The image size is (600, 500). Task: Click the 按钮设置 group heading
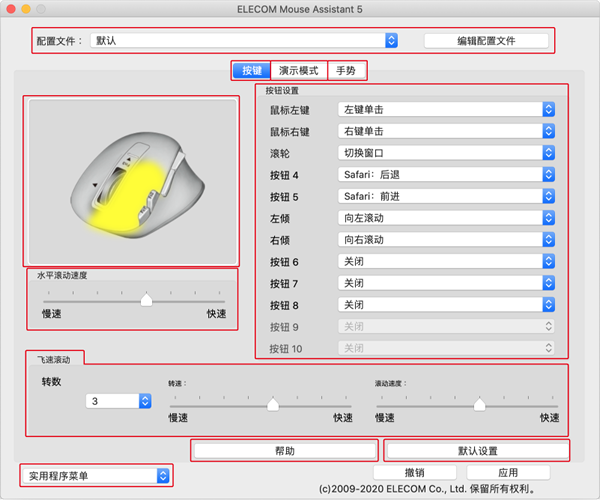pyautogui.click(x=282, y=91)
